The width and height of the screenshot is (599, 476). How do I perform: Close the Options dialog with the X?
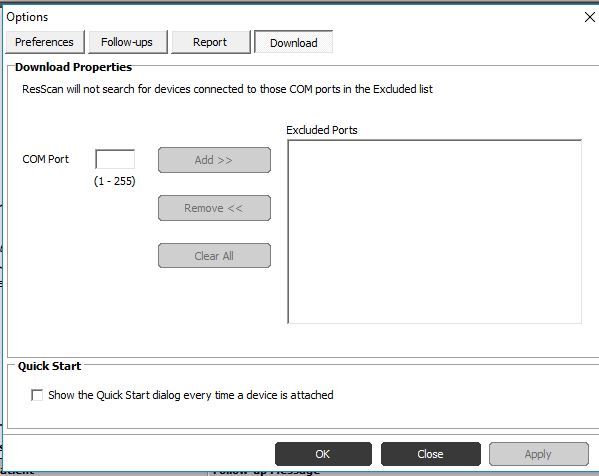(590, 17)
